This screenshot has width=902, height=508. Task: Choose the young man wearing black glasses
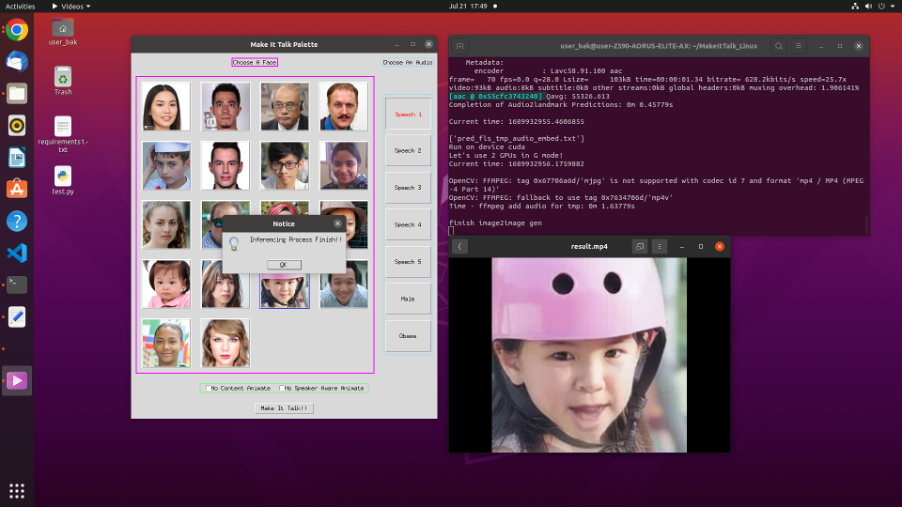285,166
